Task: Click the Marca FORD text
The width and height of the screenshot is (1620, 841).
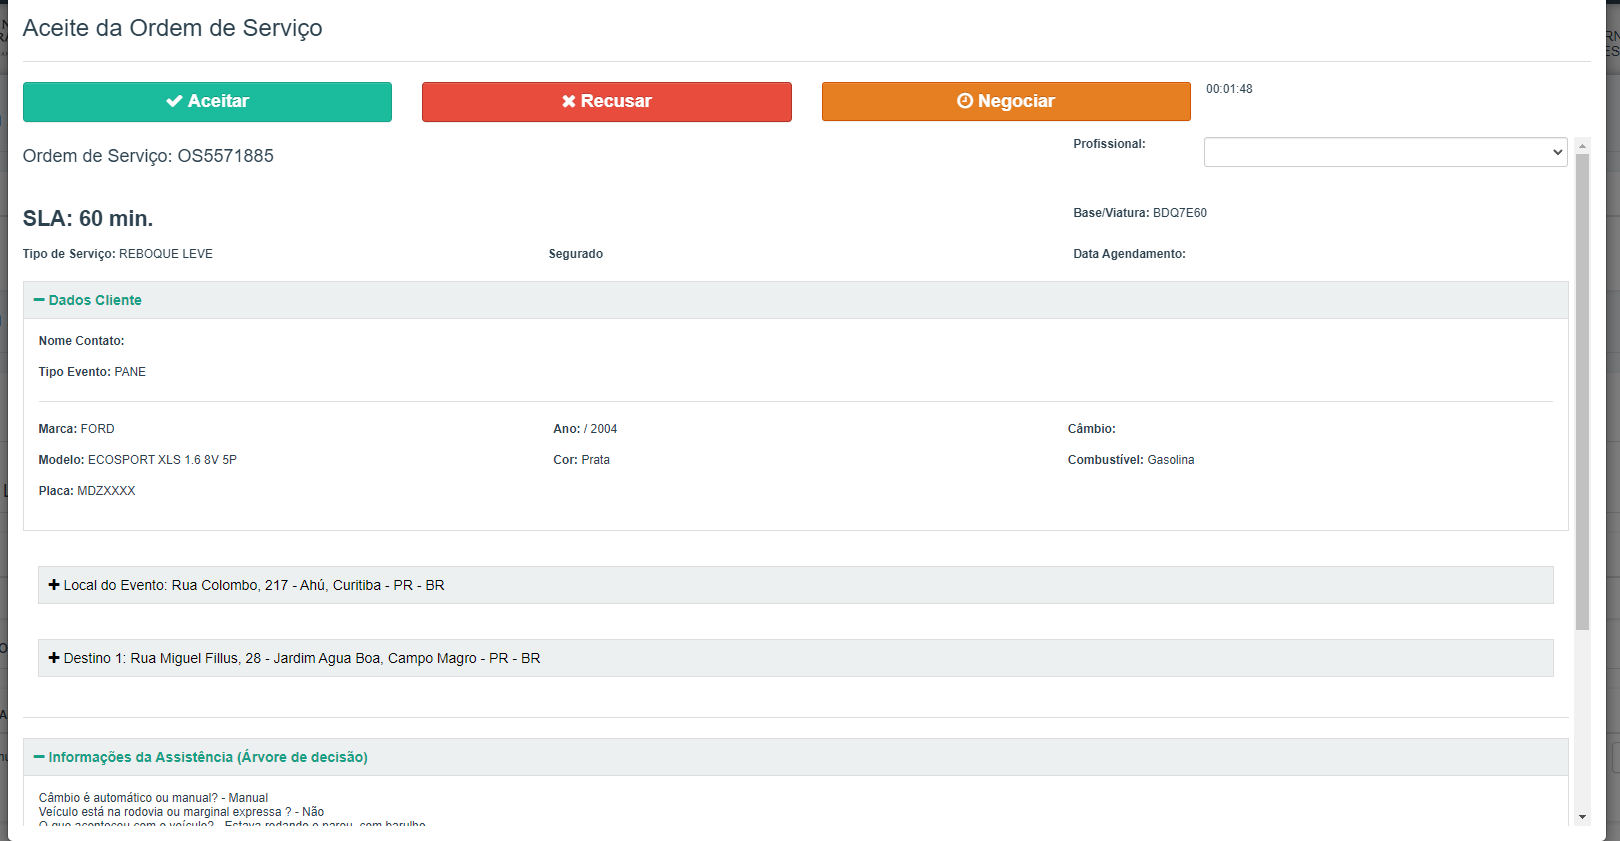Action: tap(77, 429)
